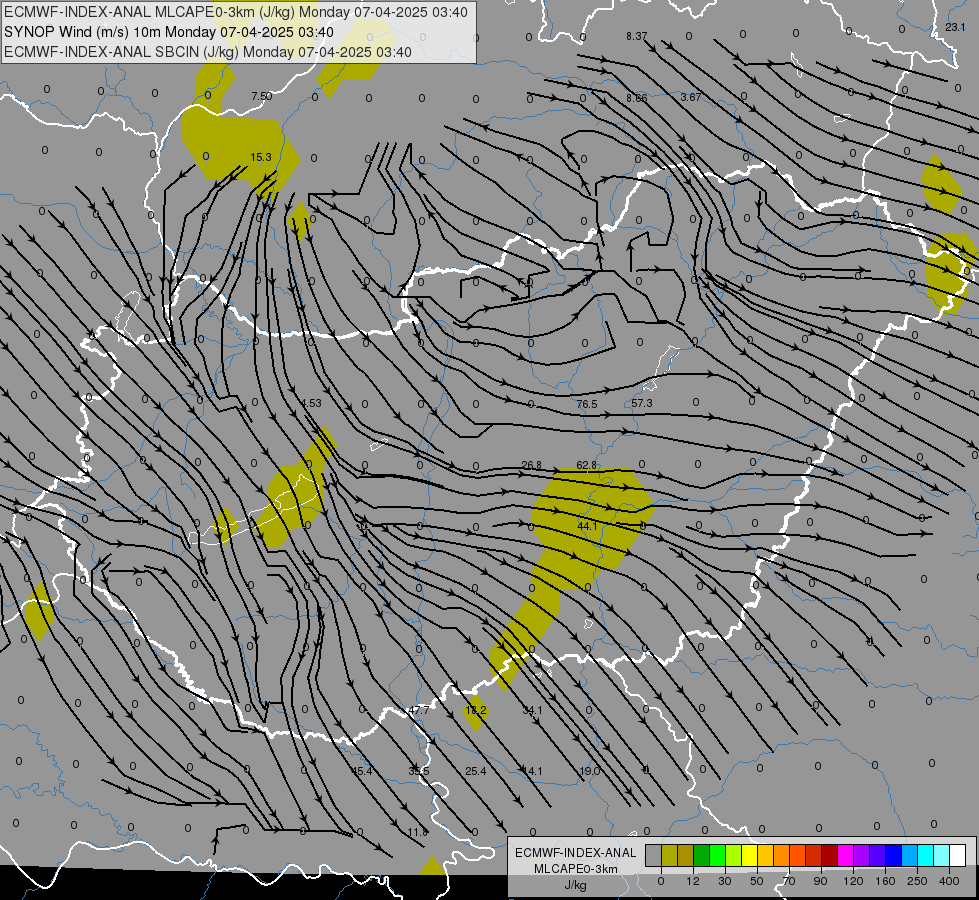The width and height of the screenshot is (979, 900).
Task: Click the legend tick label '12'
Action: tap(693, 881)
